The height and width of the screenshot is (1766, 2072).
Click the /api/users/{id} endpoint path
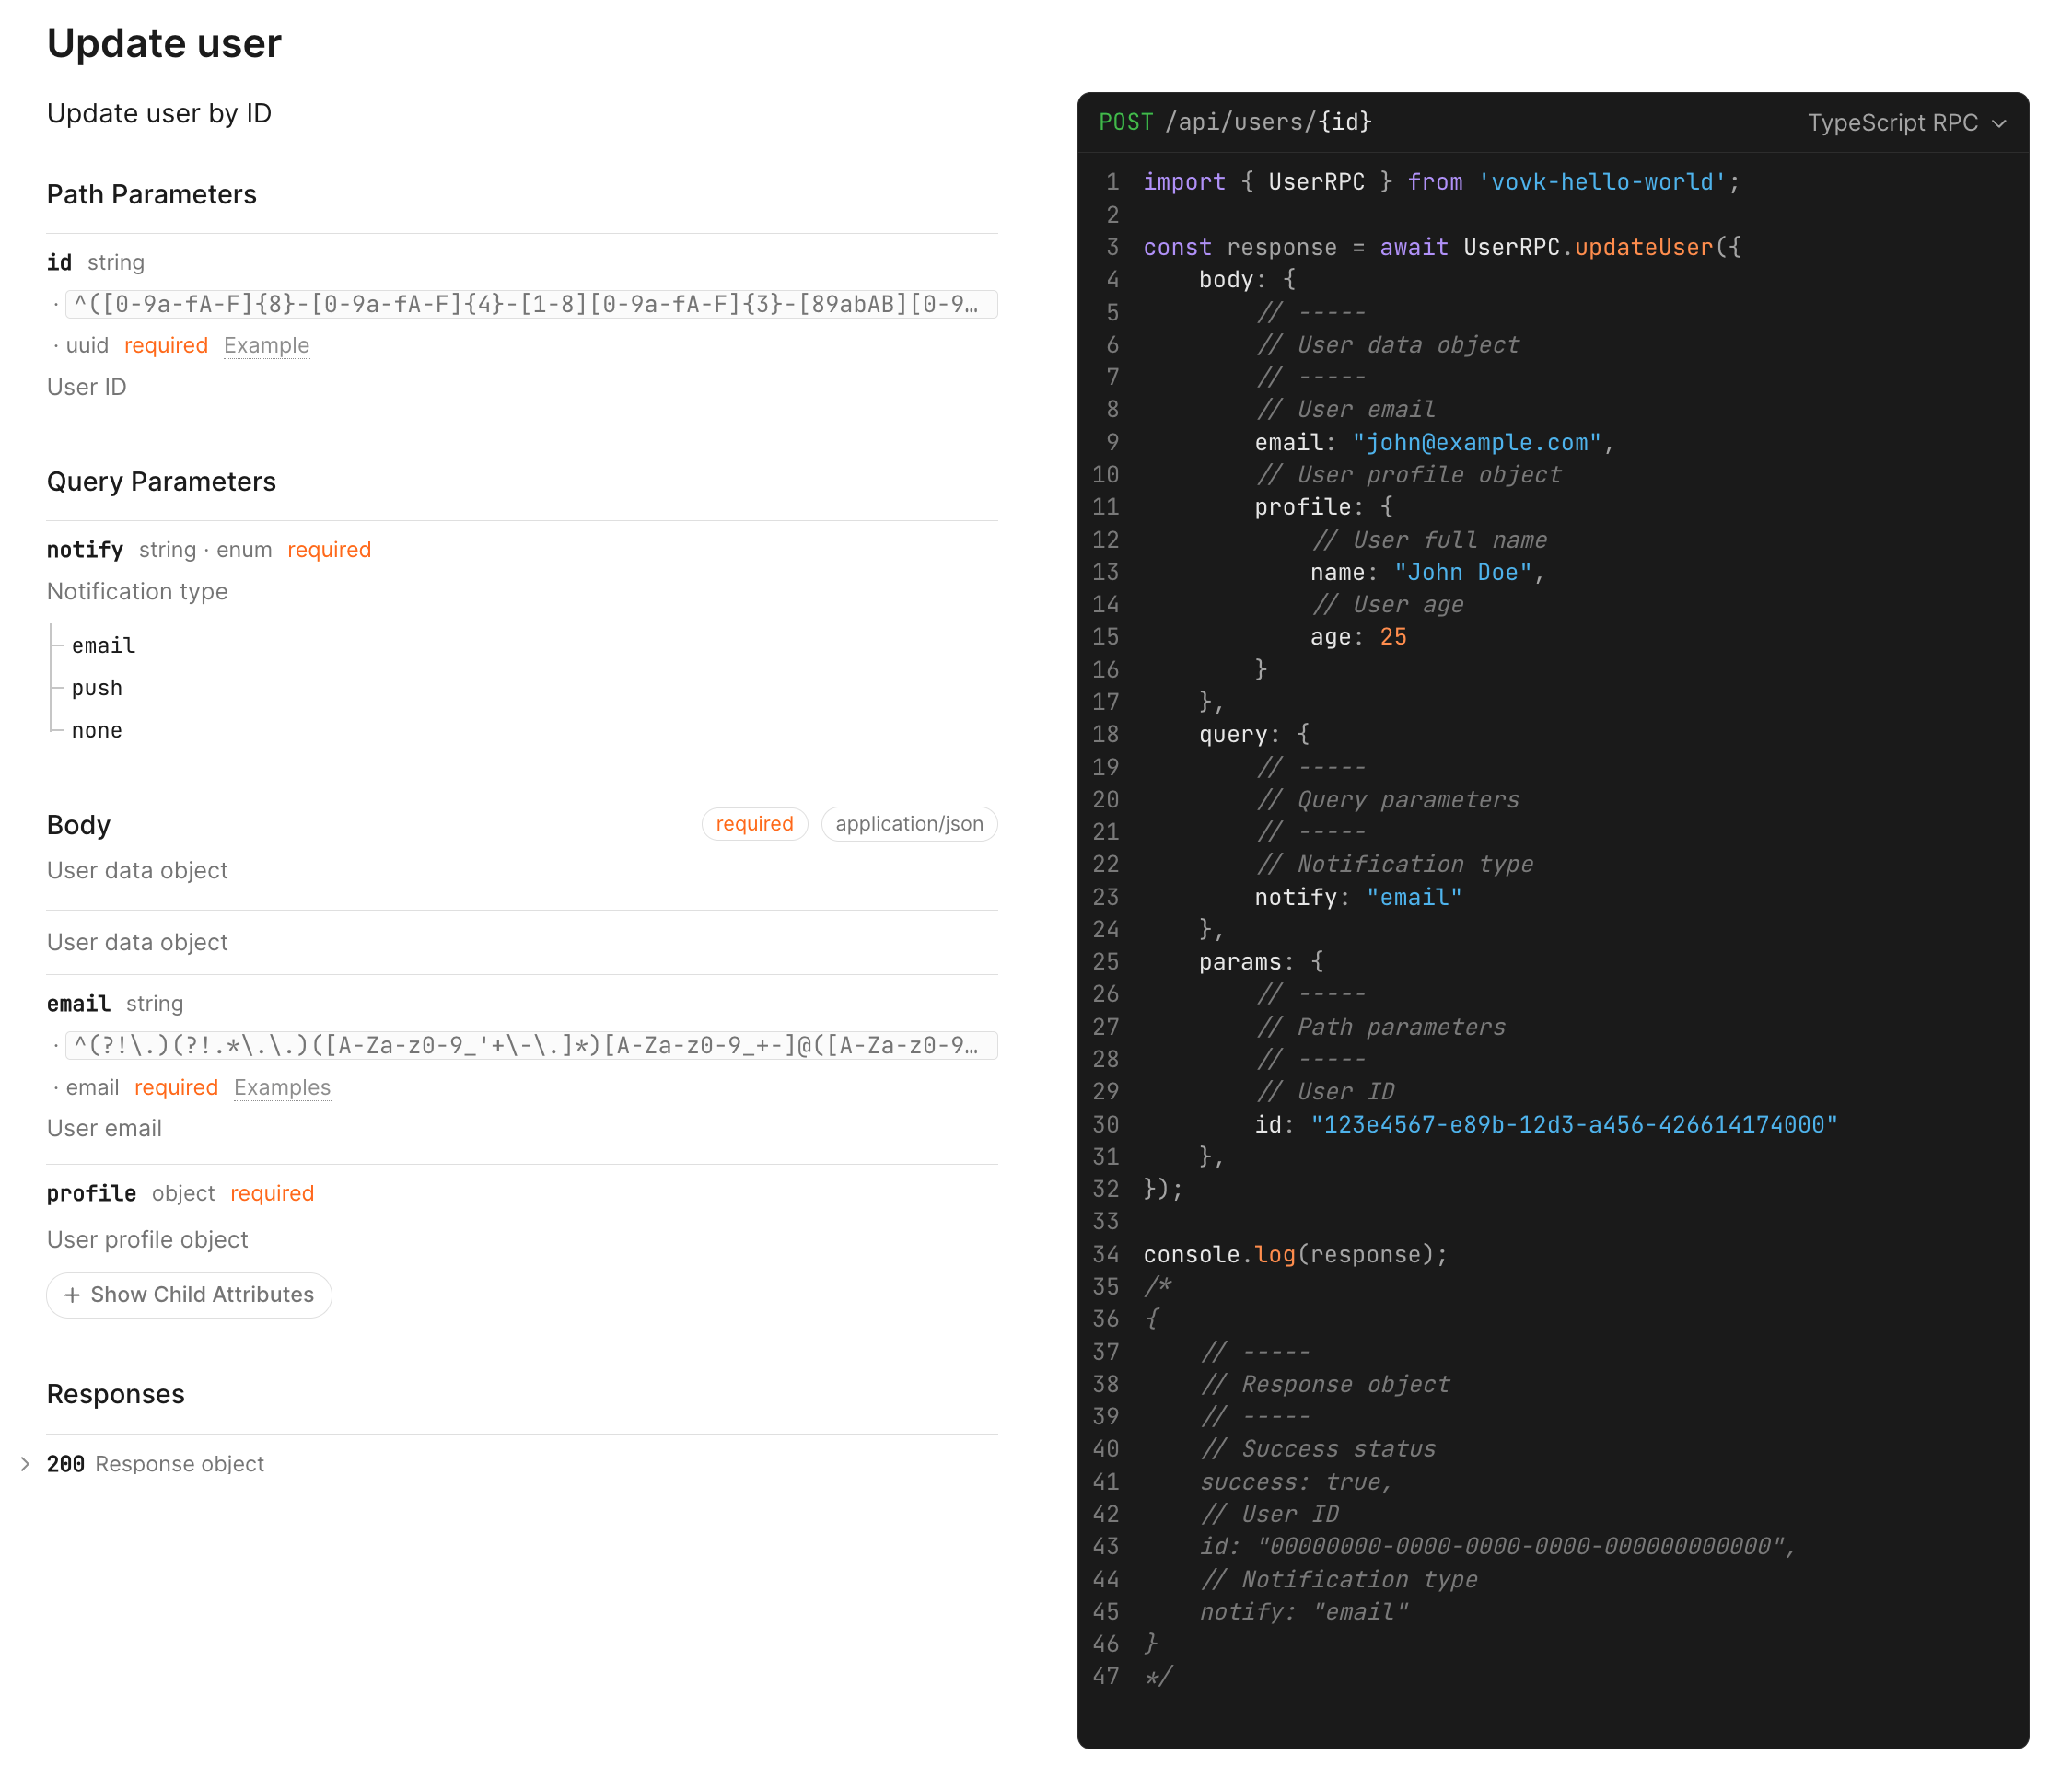coord(1267,122)
